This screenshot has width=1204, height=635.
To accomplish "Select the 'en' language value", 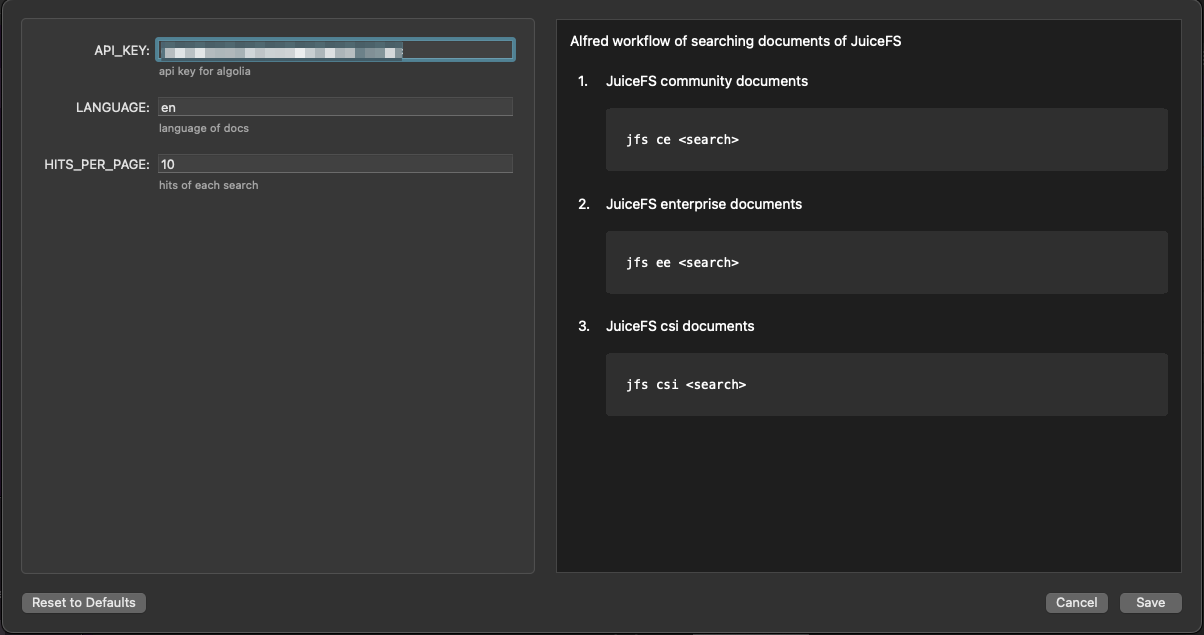I will (x=168, y=106).
